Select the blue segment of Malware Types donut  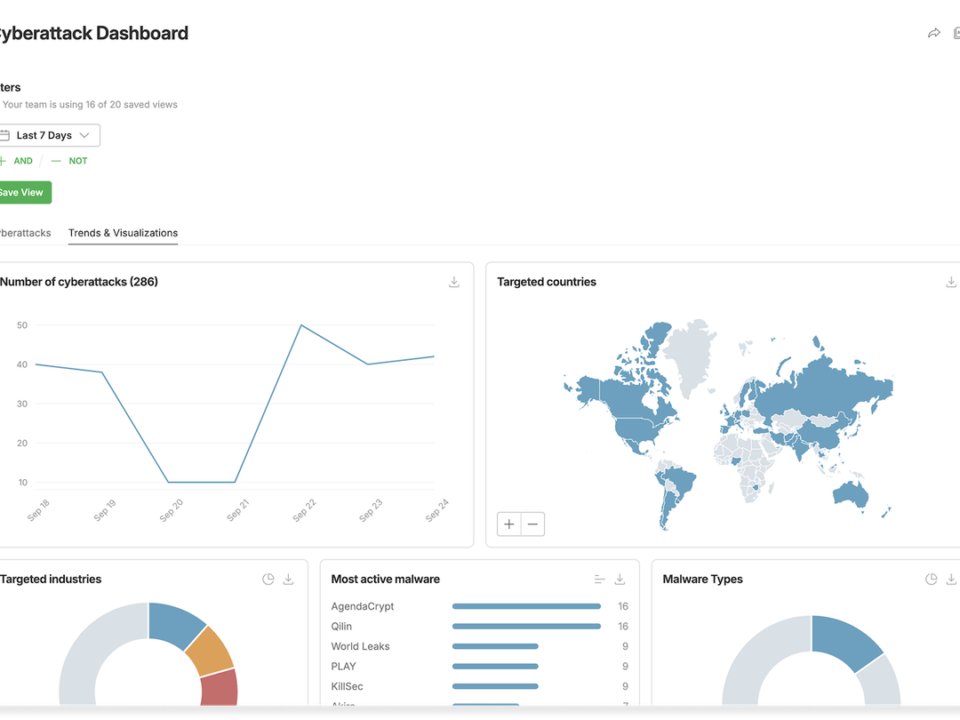846,642
